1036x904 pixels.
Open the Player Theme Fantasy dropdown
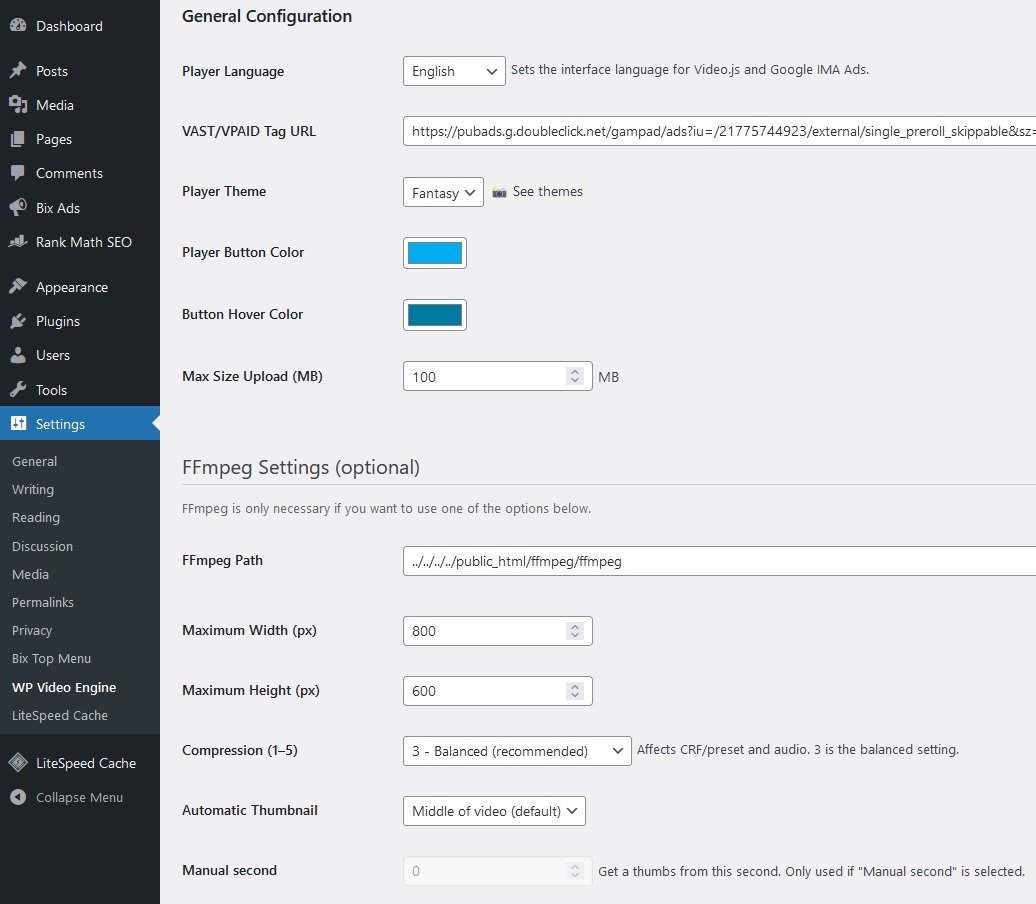[x=443, y=192]
